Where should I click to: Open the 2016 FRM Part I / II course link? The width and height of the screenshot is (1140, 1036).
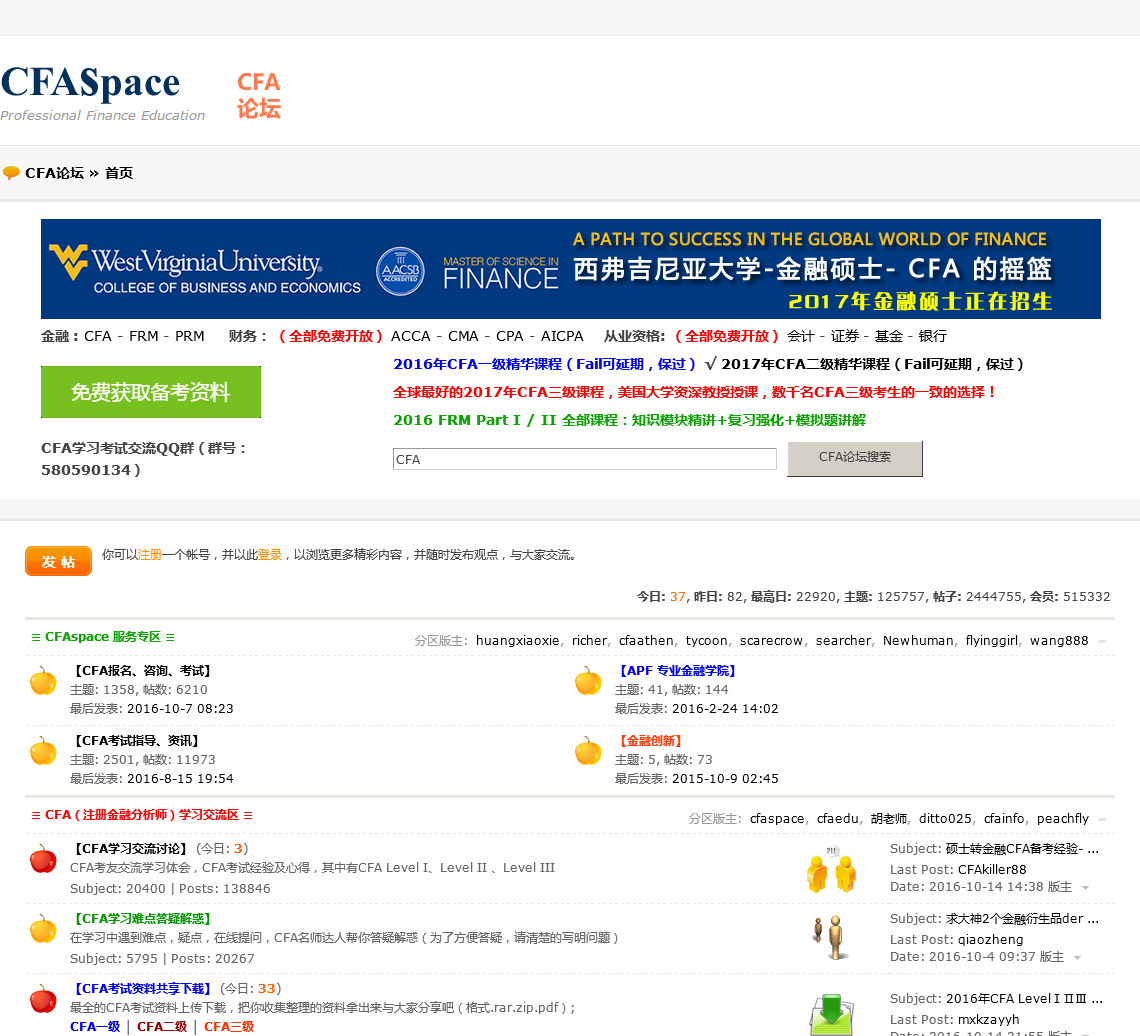coord(630,419)
